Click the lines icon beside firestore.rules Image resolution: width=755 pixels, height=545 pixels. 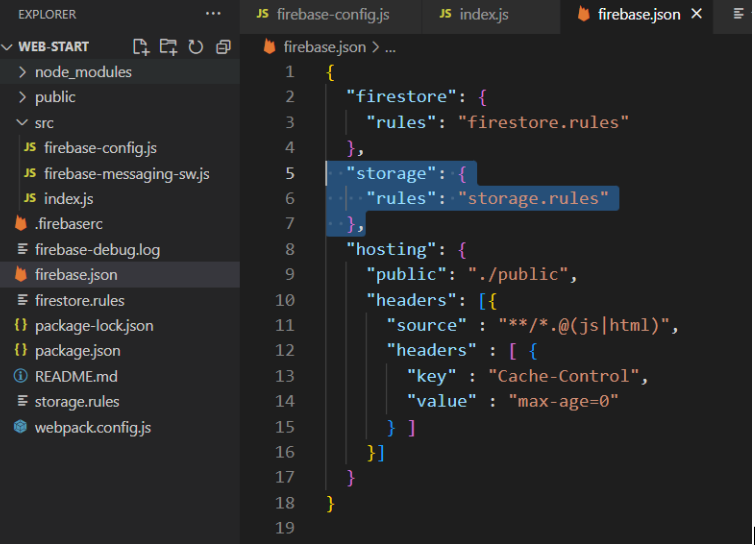(22, 300)
